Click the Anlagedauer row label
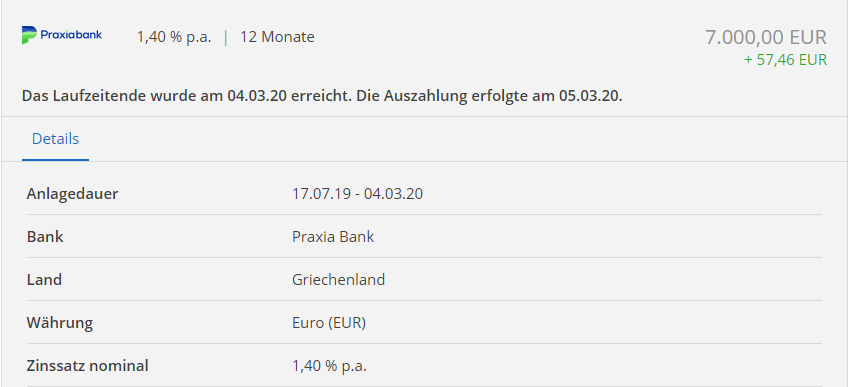Viewport: 848px width, 387px height. [x=72, y=194]
